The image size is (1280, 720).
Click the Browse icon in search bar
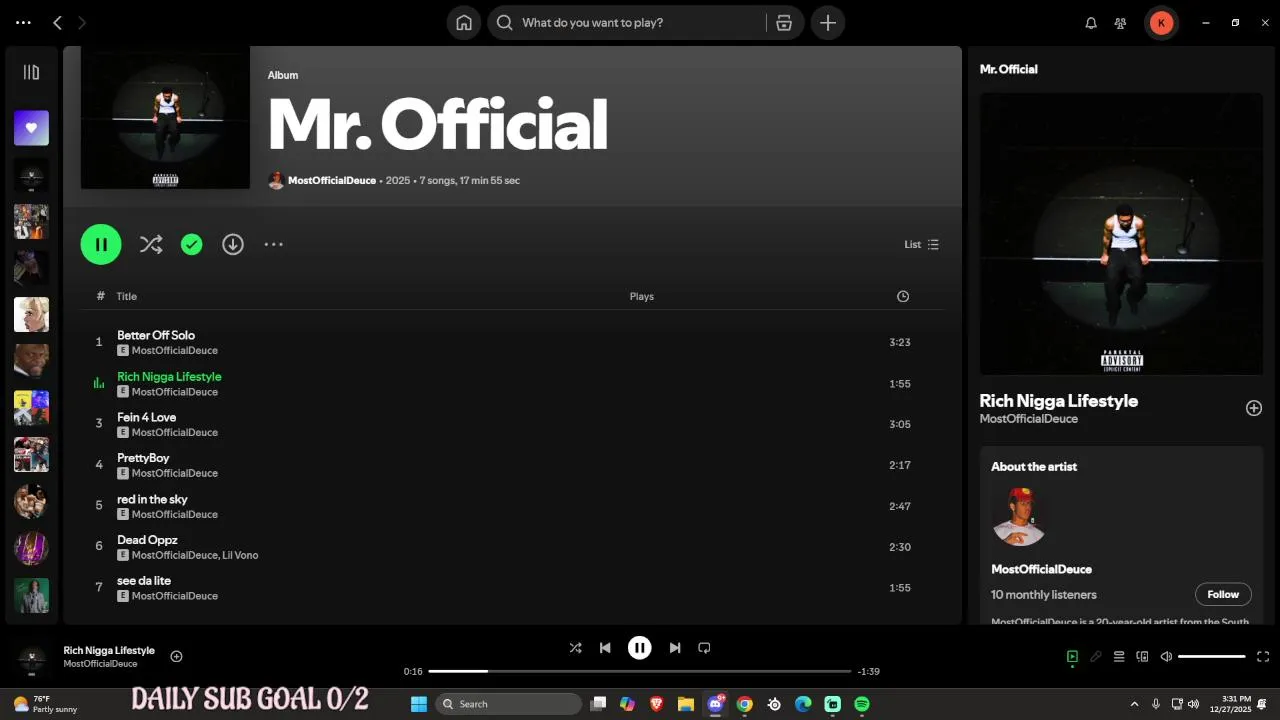(x=784, y=22)
